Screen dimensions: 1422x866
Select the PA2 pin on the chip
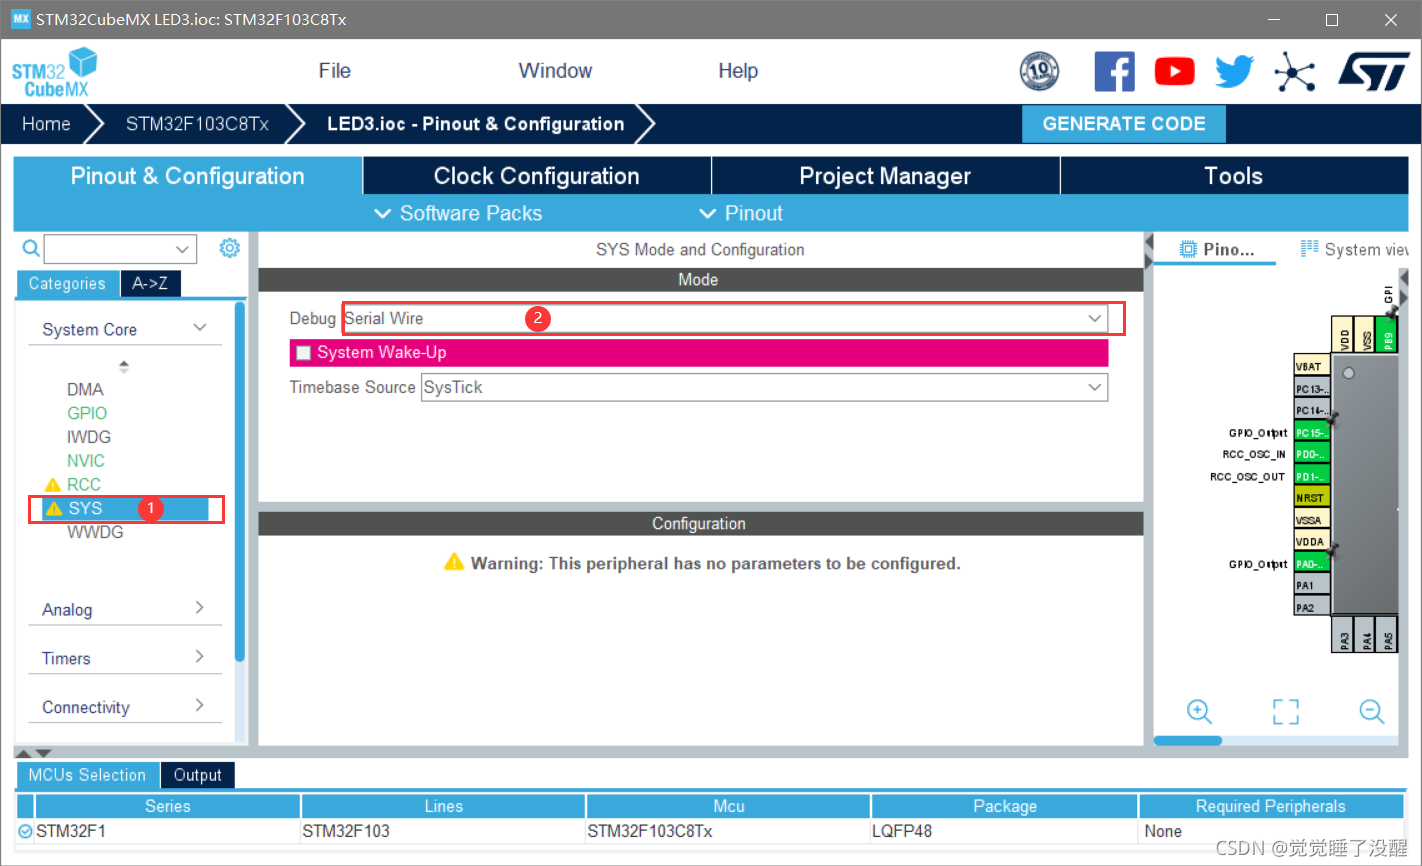(1312, 607)
